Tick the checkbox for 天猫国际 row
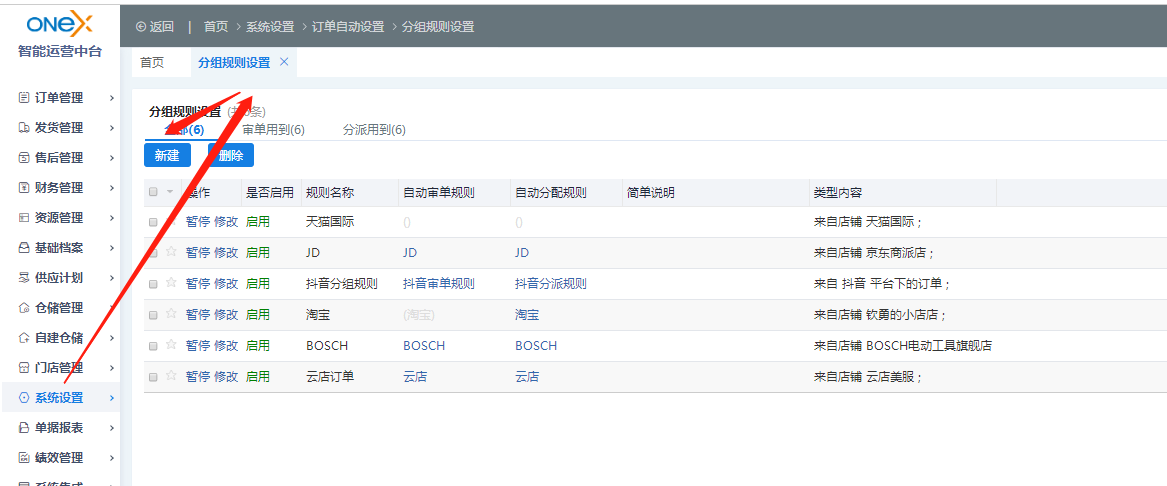Screen dimensions: 1167x486 153,222
